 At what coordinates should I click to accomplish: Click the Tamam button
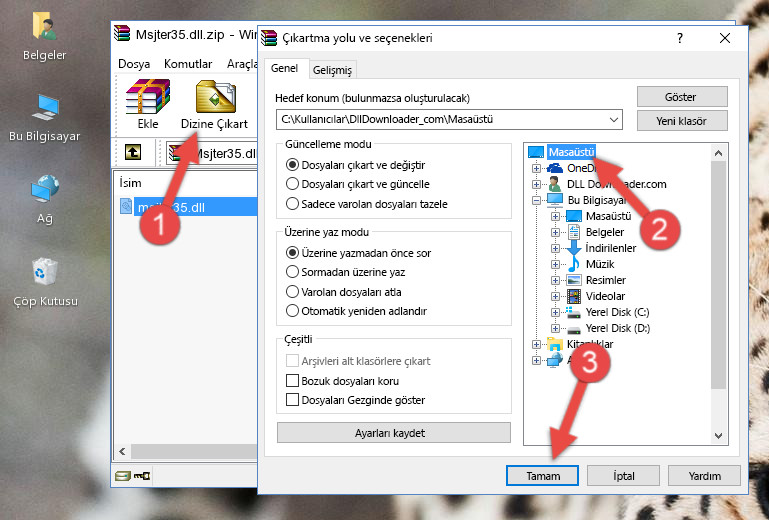(542, 476)
